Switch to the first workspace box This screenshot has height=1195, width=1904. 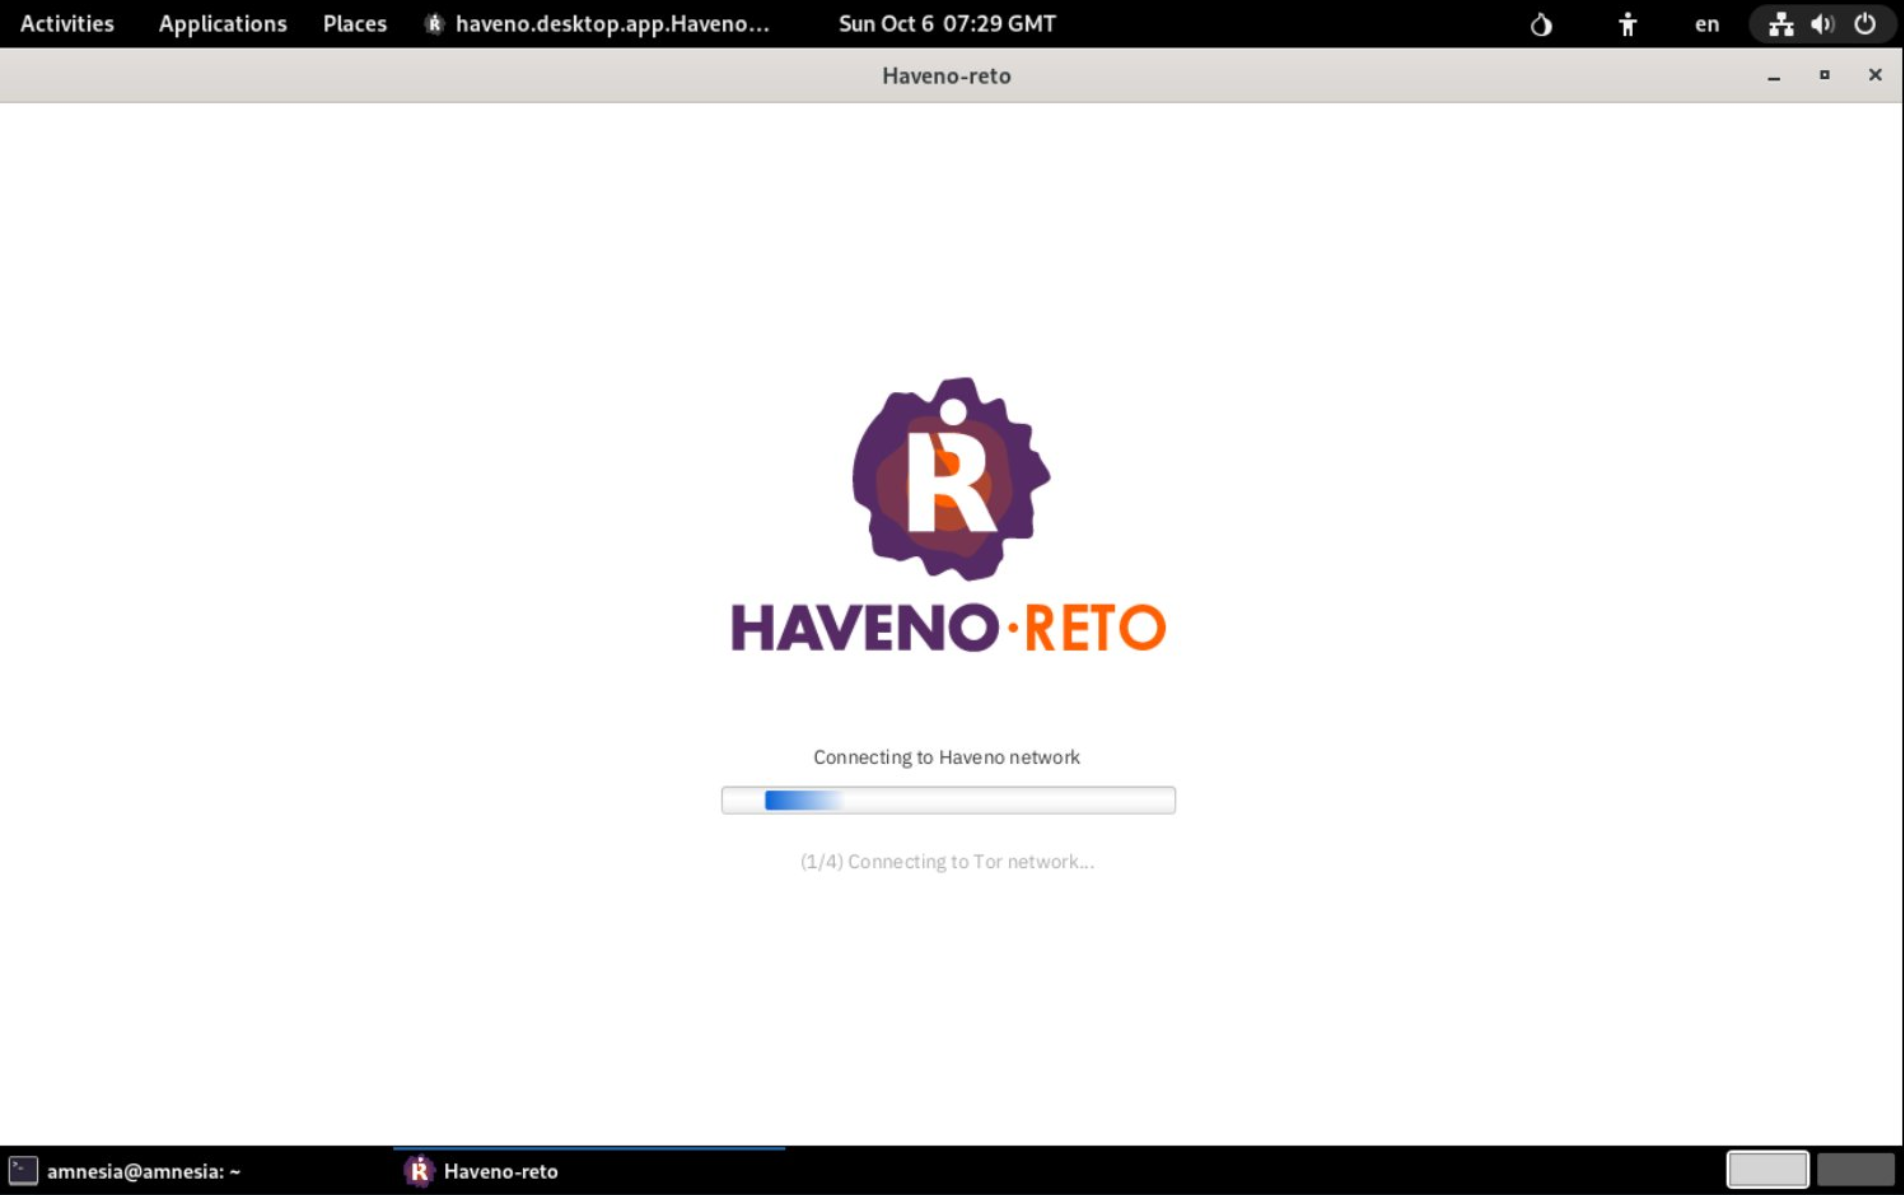(x=1767, y=1169)
